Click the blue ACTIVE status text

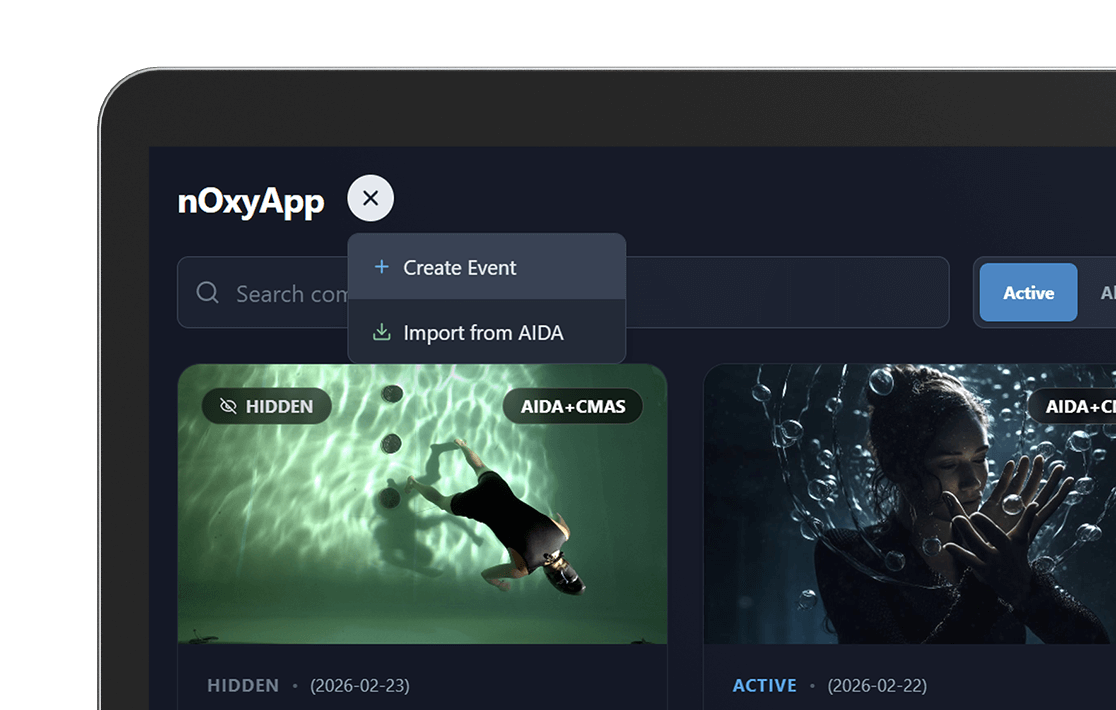(x=764, y=685)
